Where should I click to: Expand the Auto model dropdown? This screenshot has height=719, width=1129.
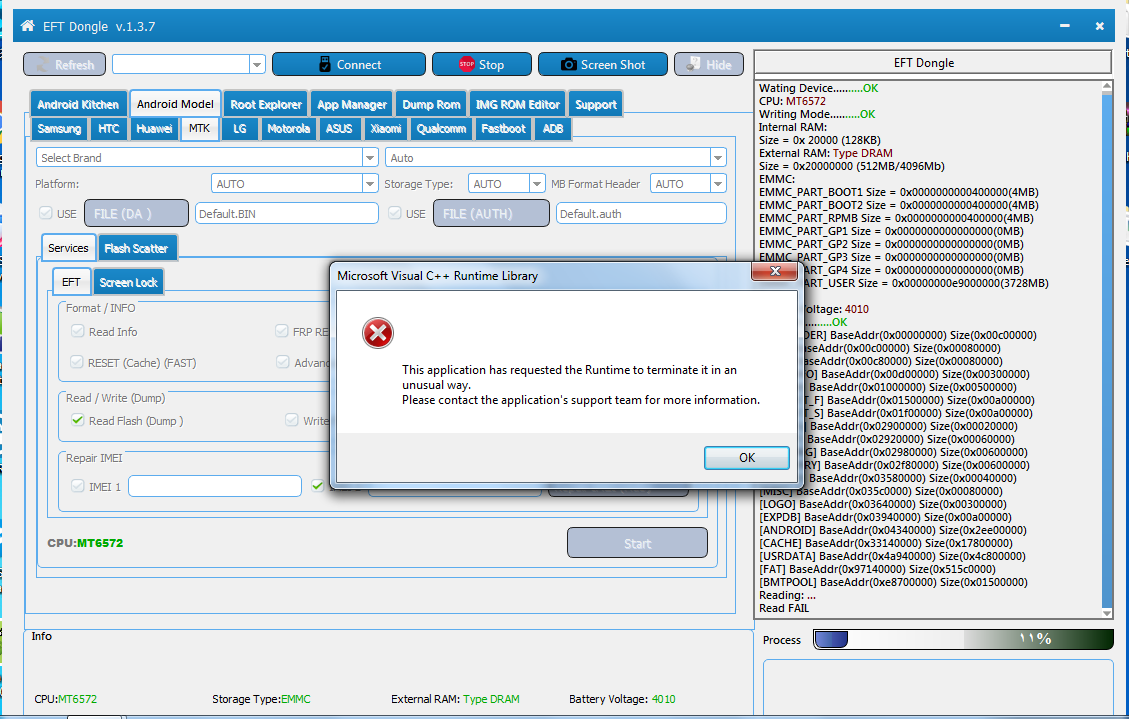coord(718,158)
